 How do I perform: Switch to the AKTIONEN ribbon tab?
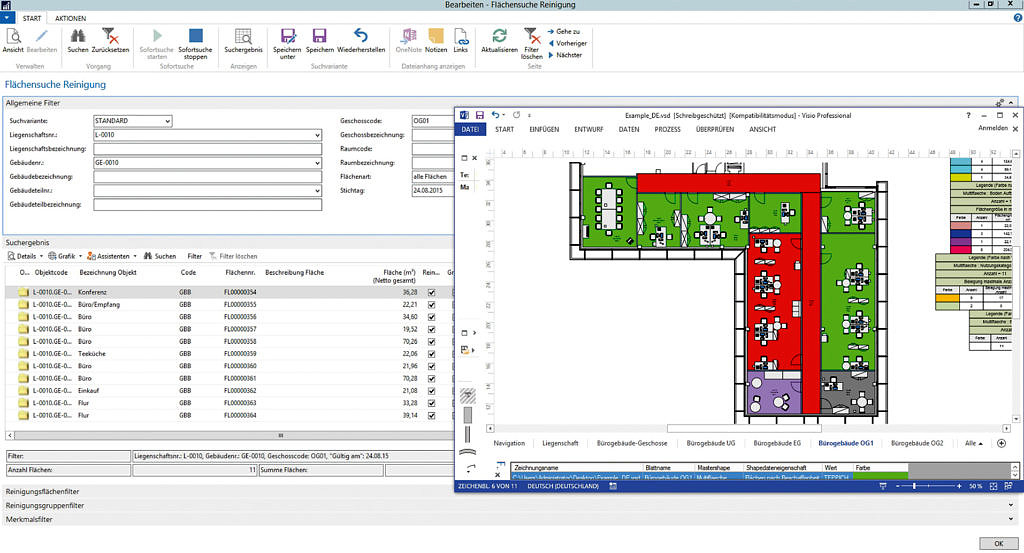click(70, 18)
